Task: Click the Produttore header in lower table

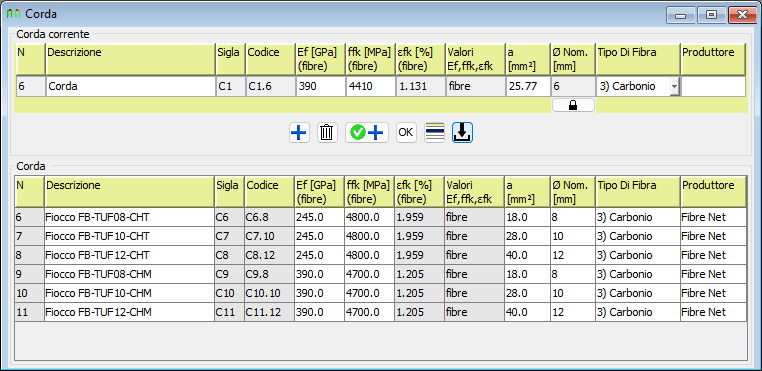Action: pyautogui.click(x=713, y=192)
